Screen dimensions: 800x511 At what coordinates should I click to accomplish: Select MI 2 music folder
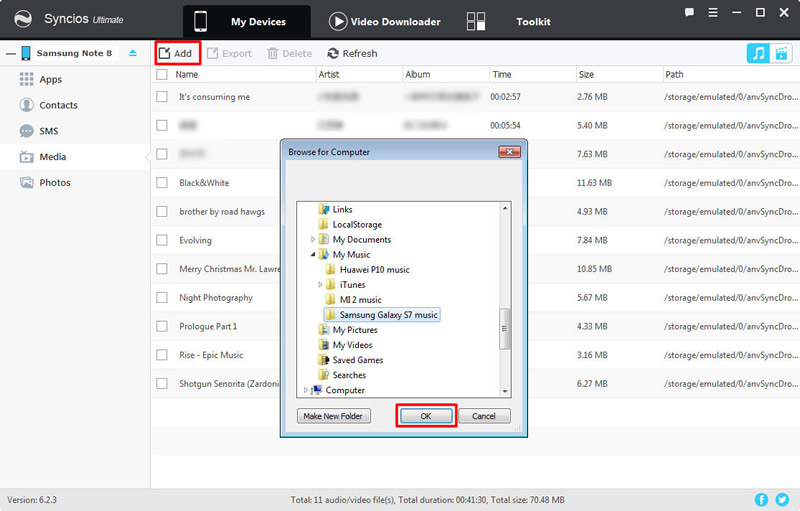click(354, 299)
